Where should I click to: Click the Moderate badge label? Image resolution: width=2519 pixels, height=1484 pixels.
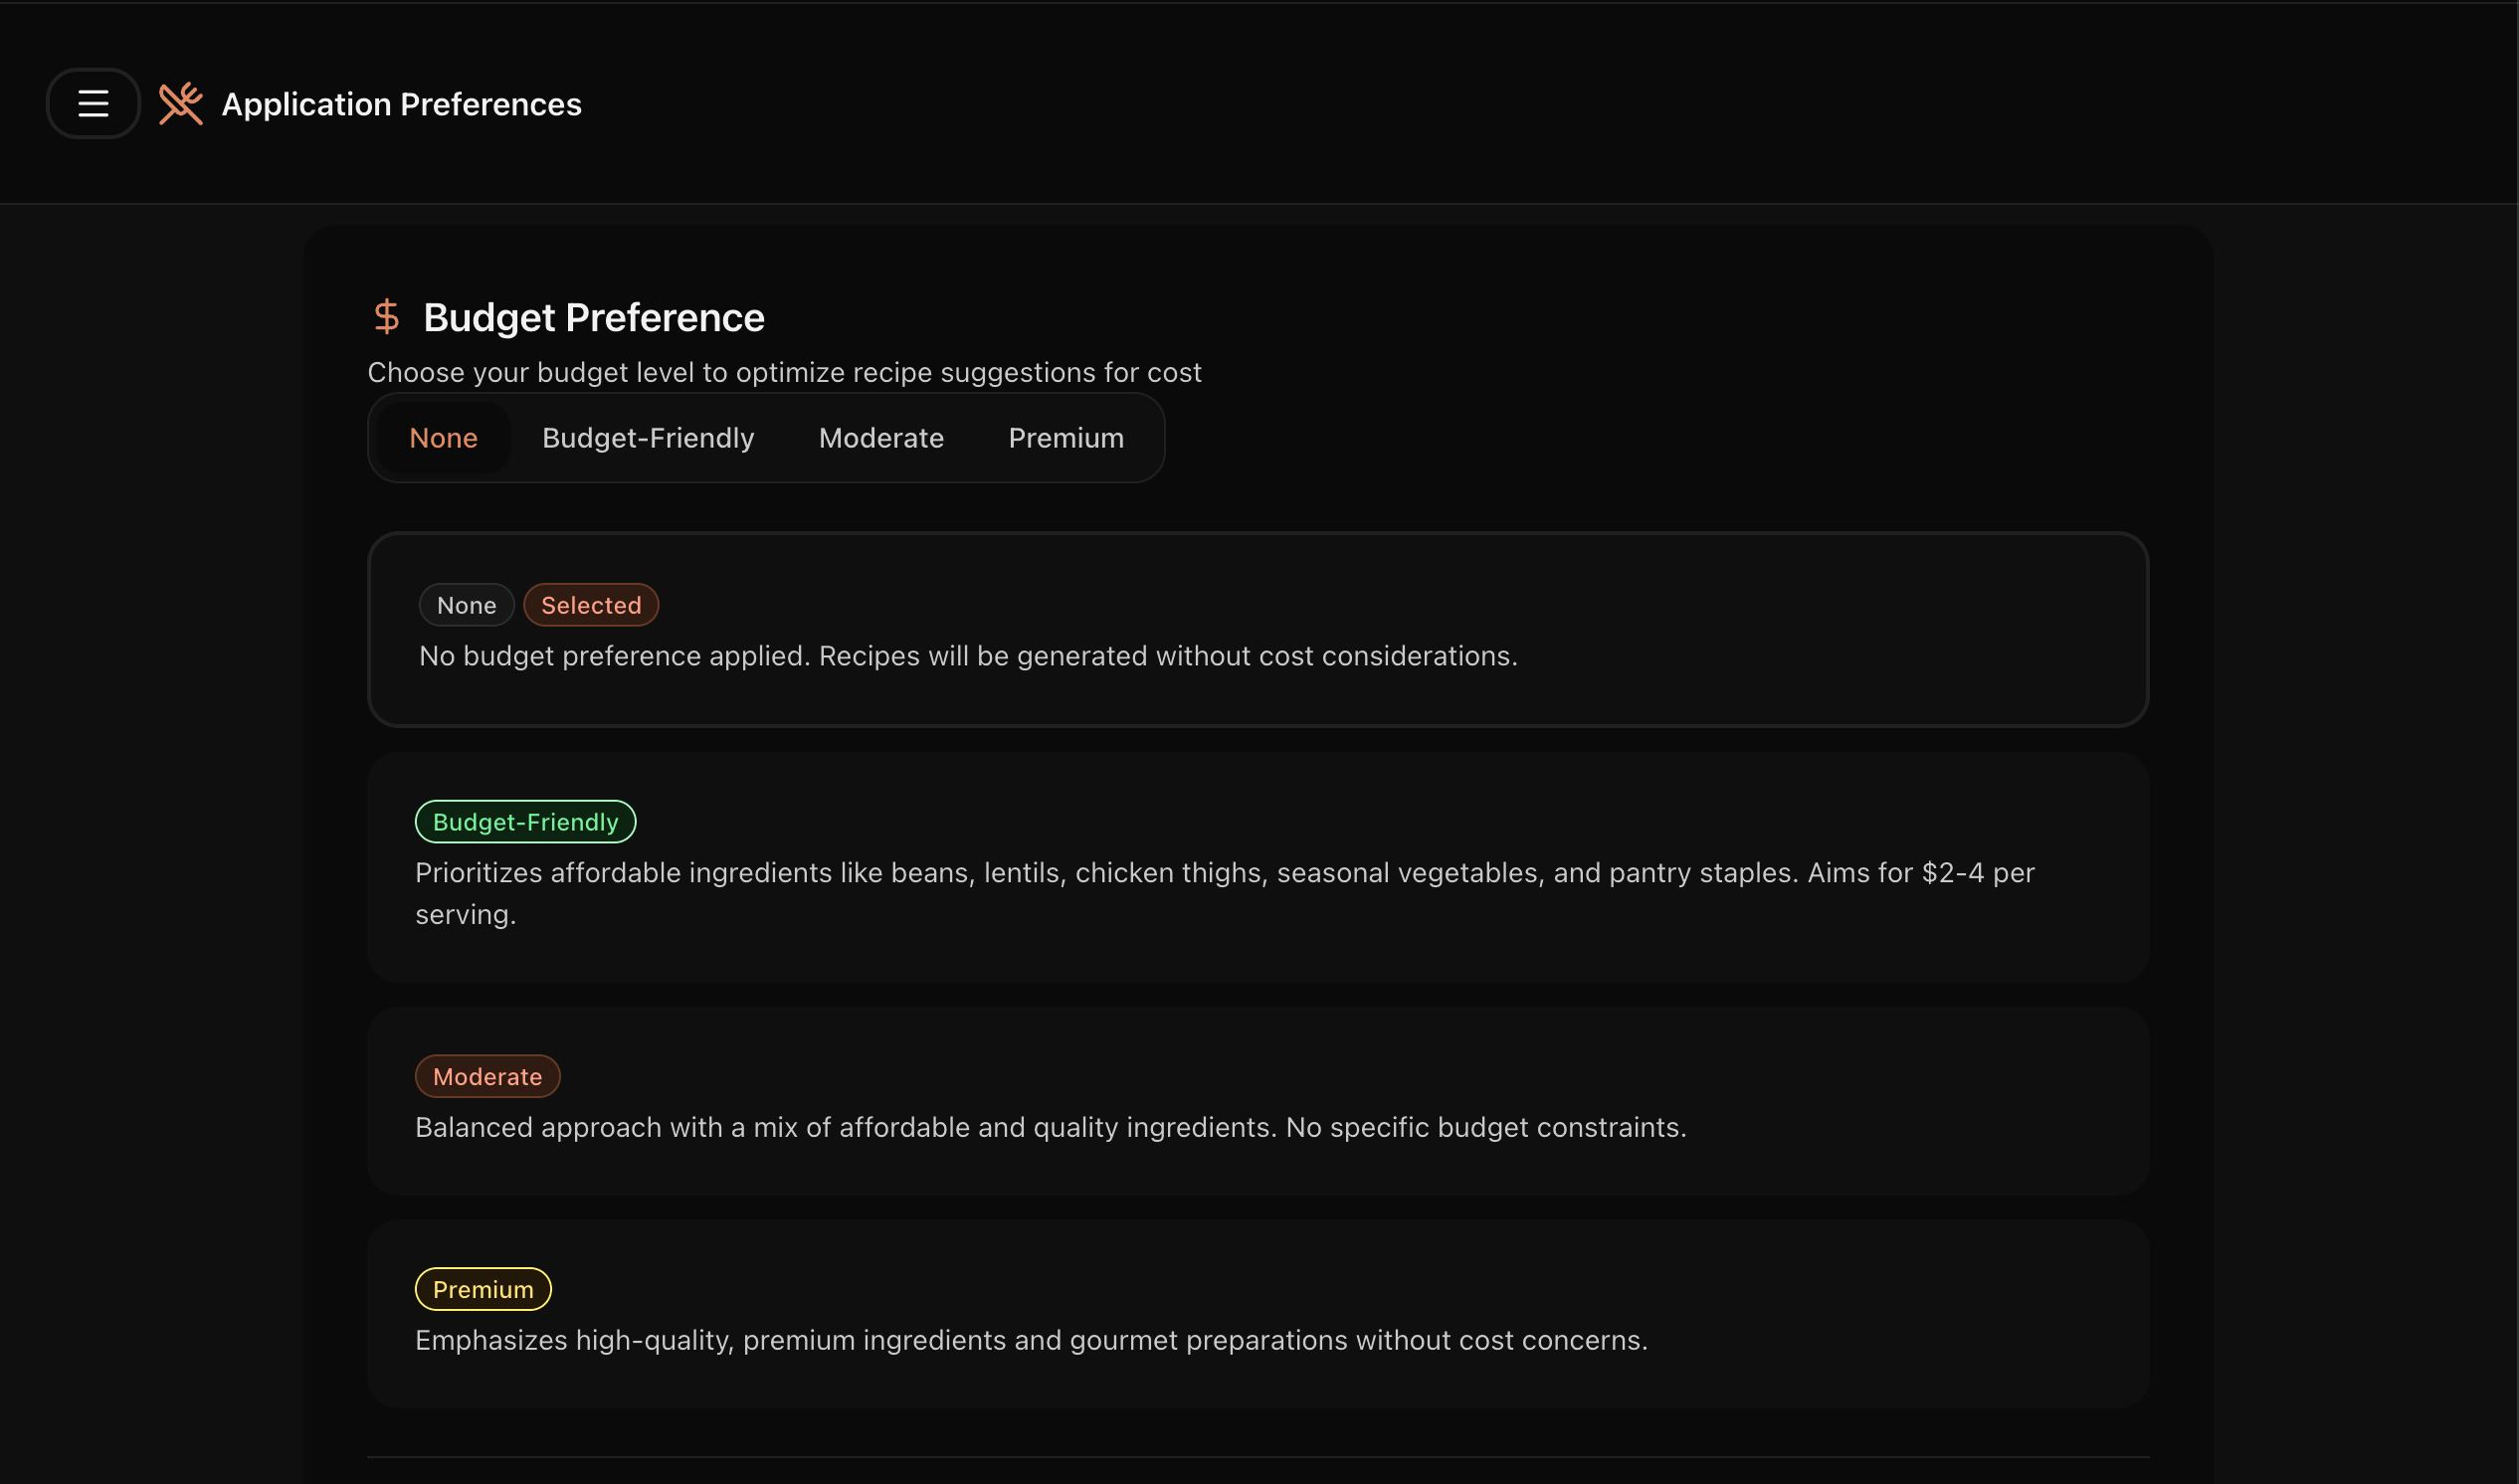click(487, 1077)
